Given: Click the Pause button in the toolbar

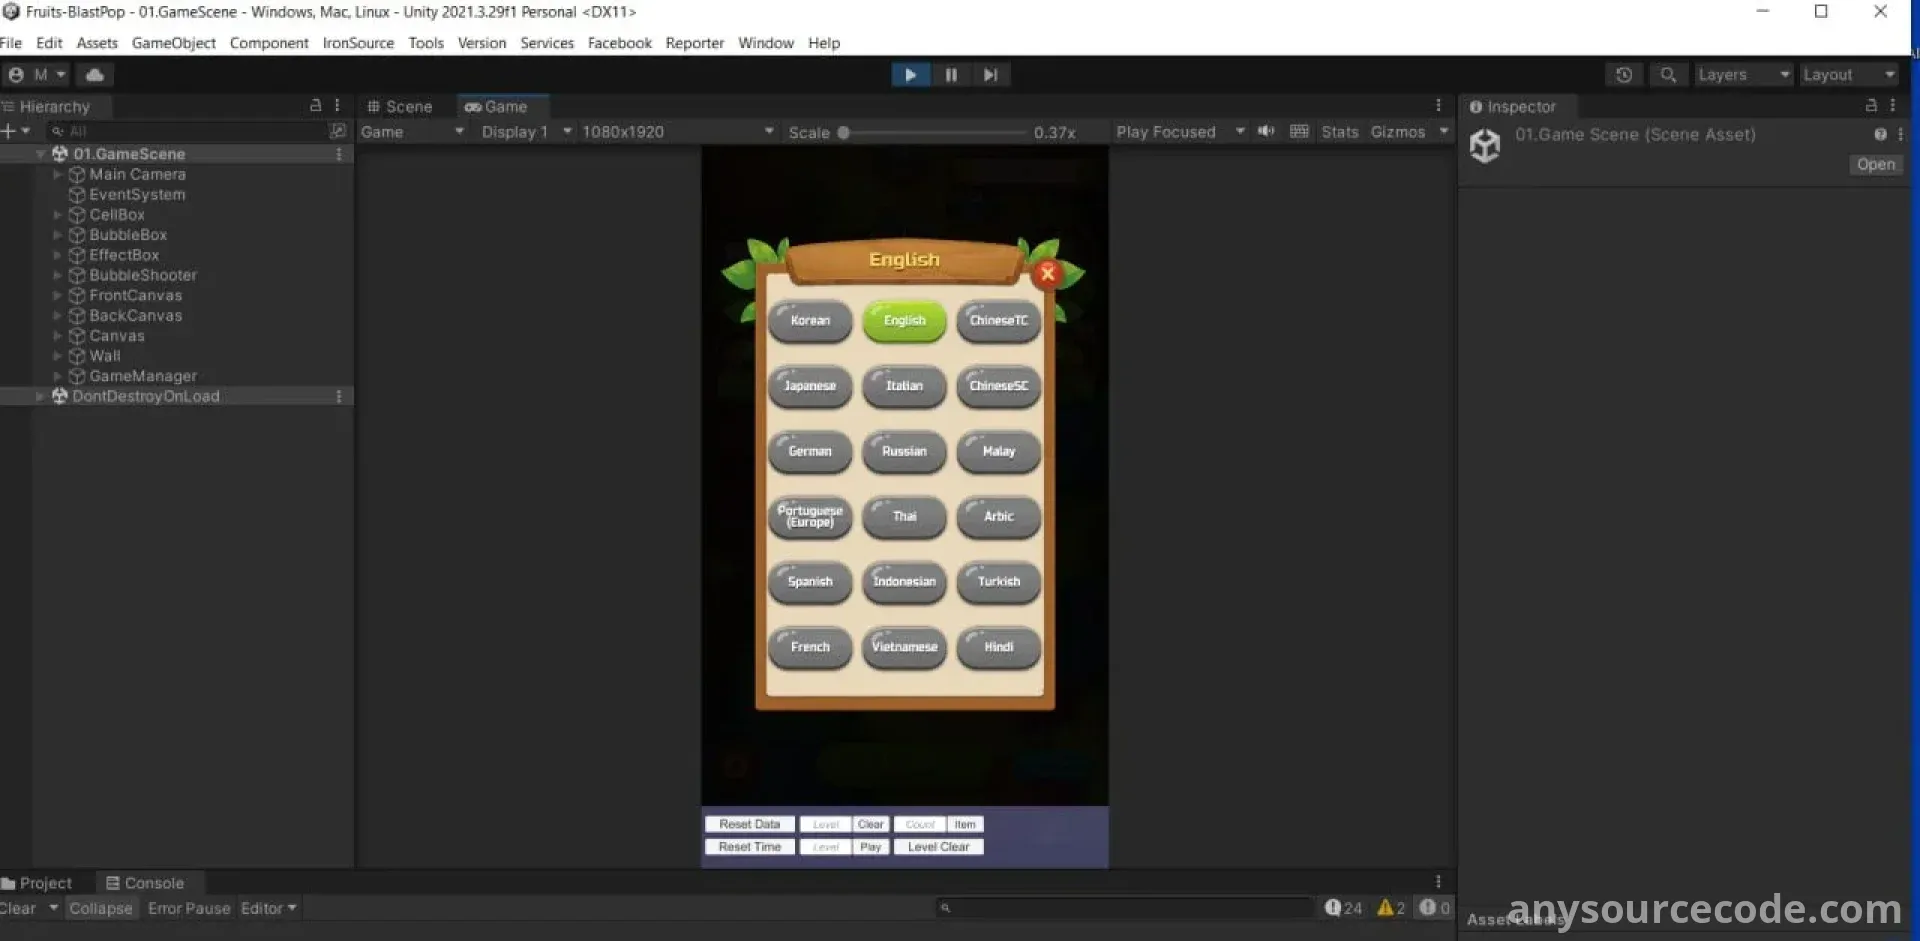Looking at the screenshot, I should pyautogui.click(x=950, y=75).
